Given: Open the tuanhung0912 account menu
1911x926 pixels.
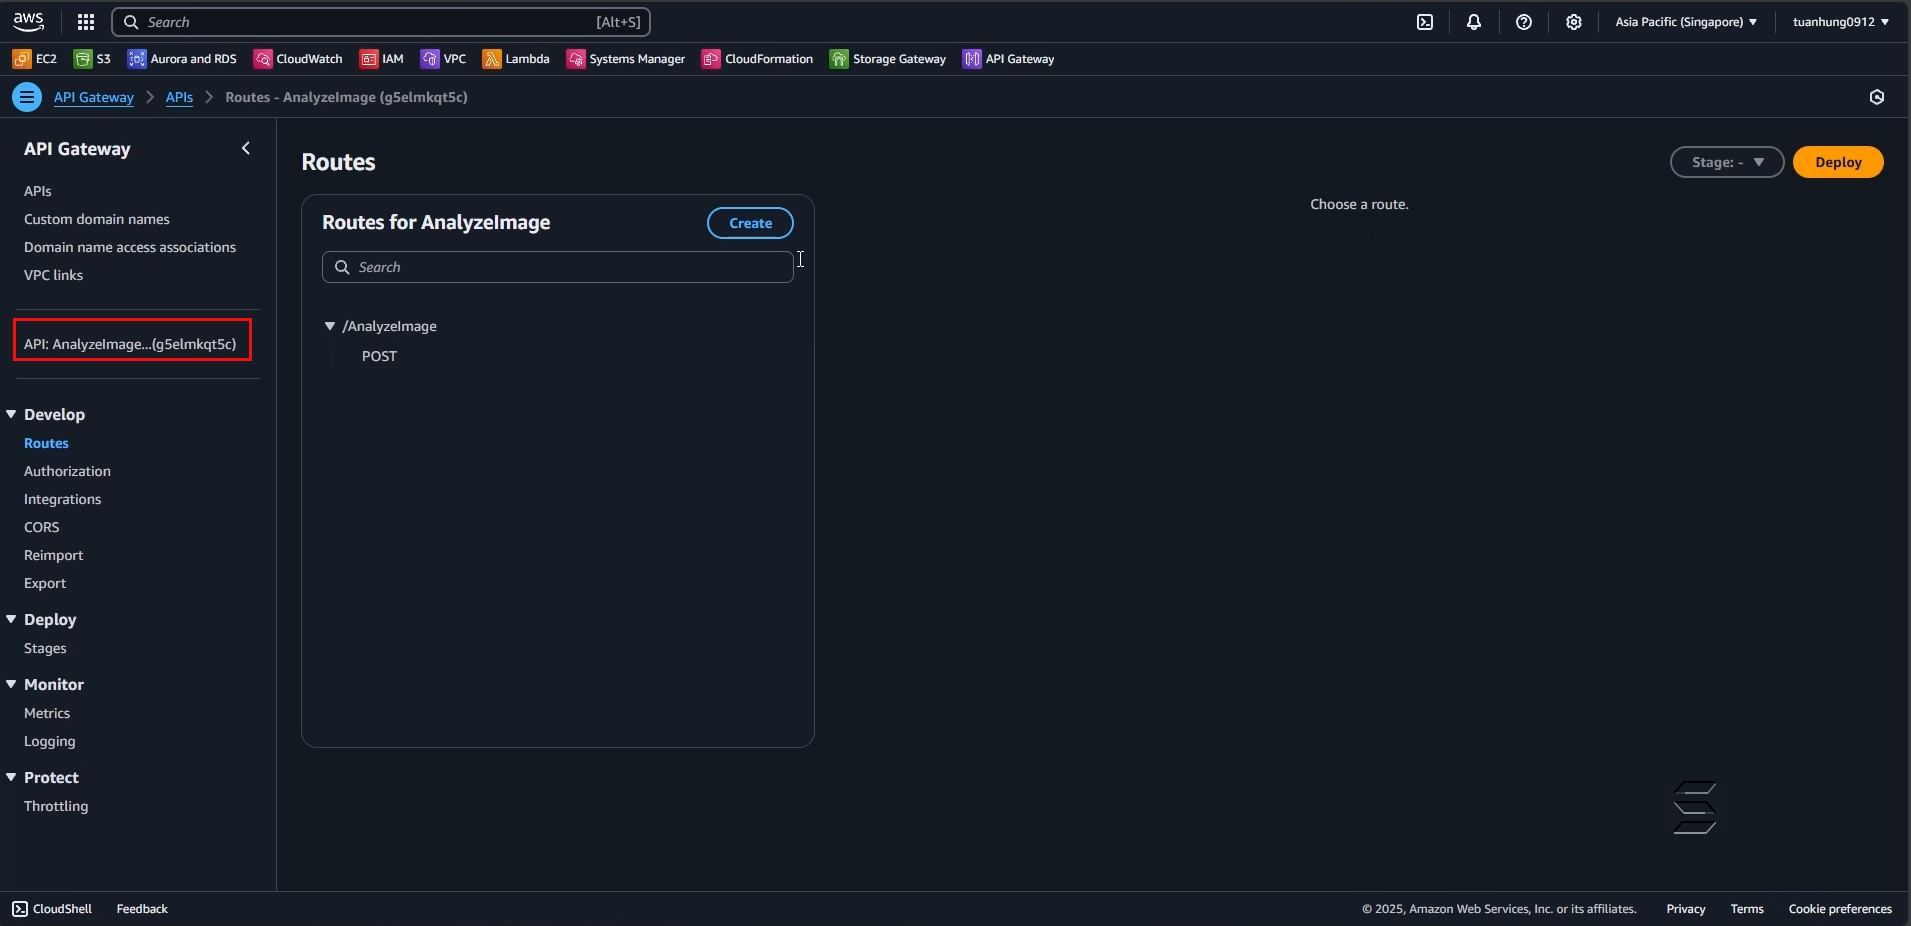Looking at the screenshot, I should (x=1841, y=22).
